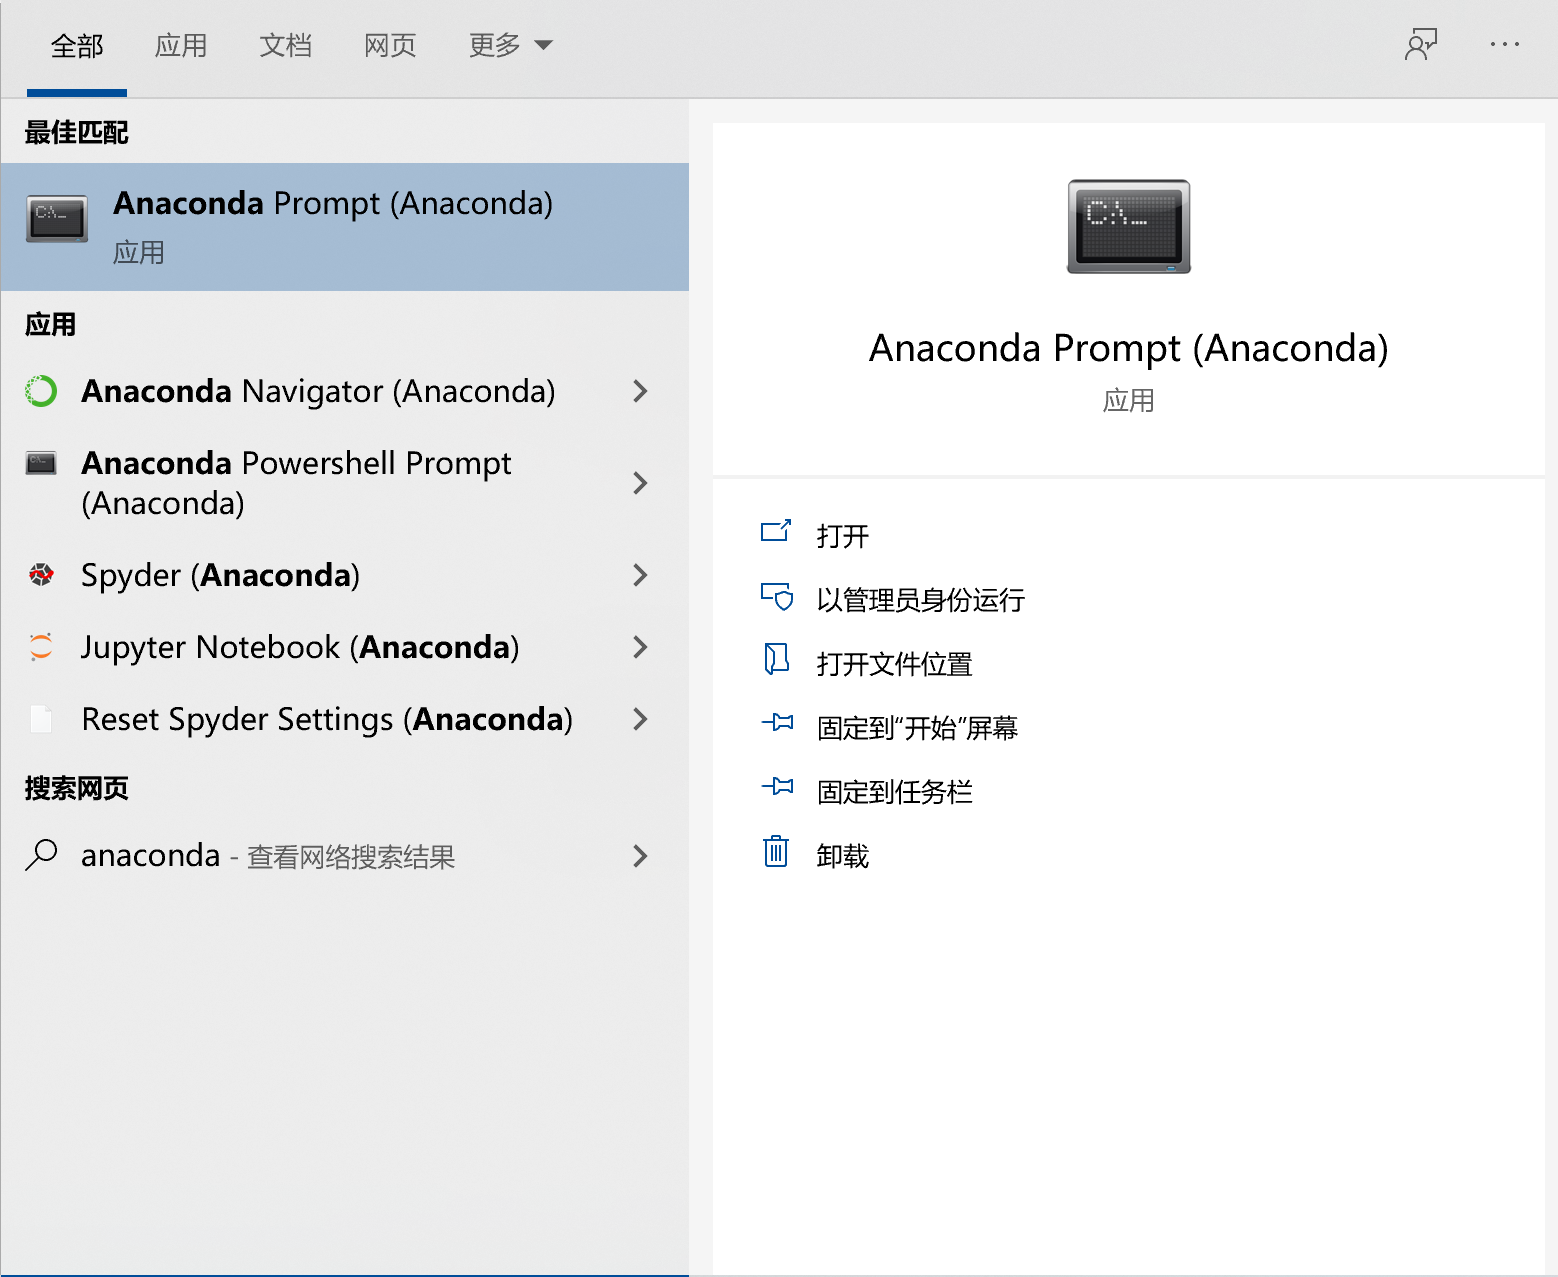This screenshot has height=1277, width=1558.
Task: Click 固定到"开始"屏幕
Action: click(x=917, y=727)
